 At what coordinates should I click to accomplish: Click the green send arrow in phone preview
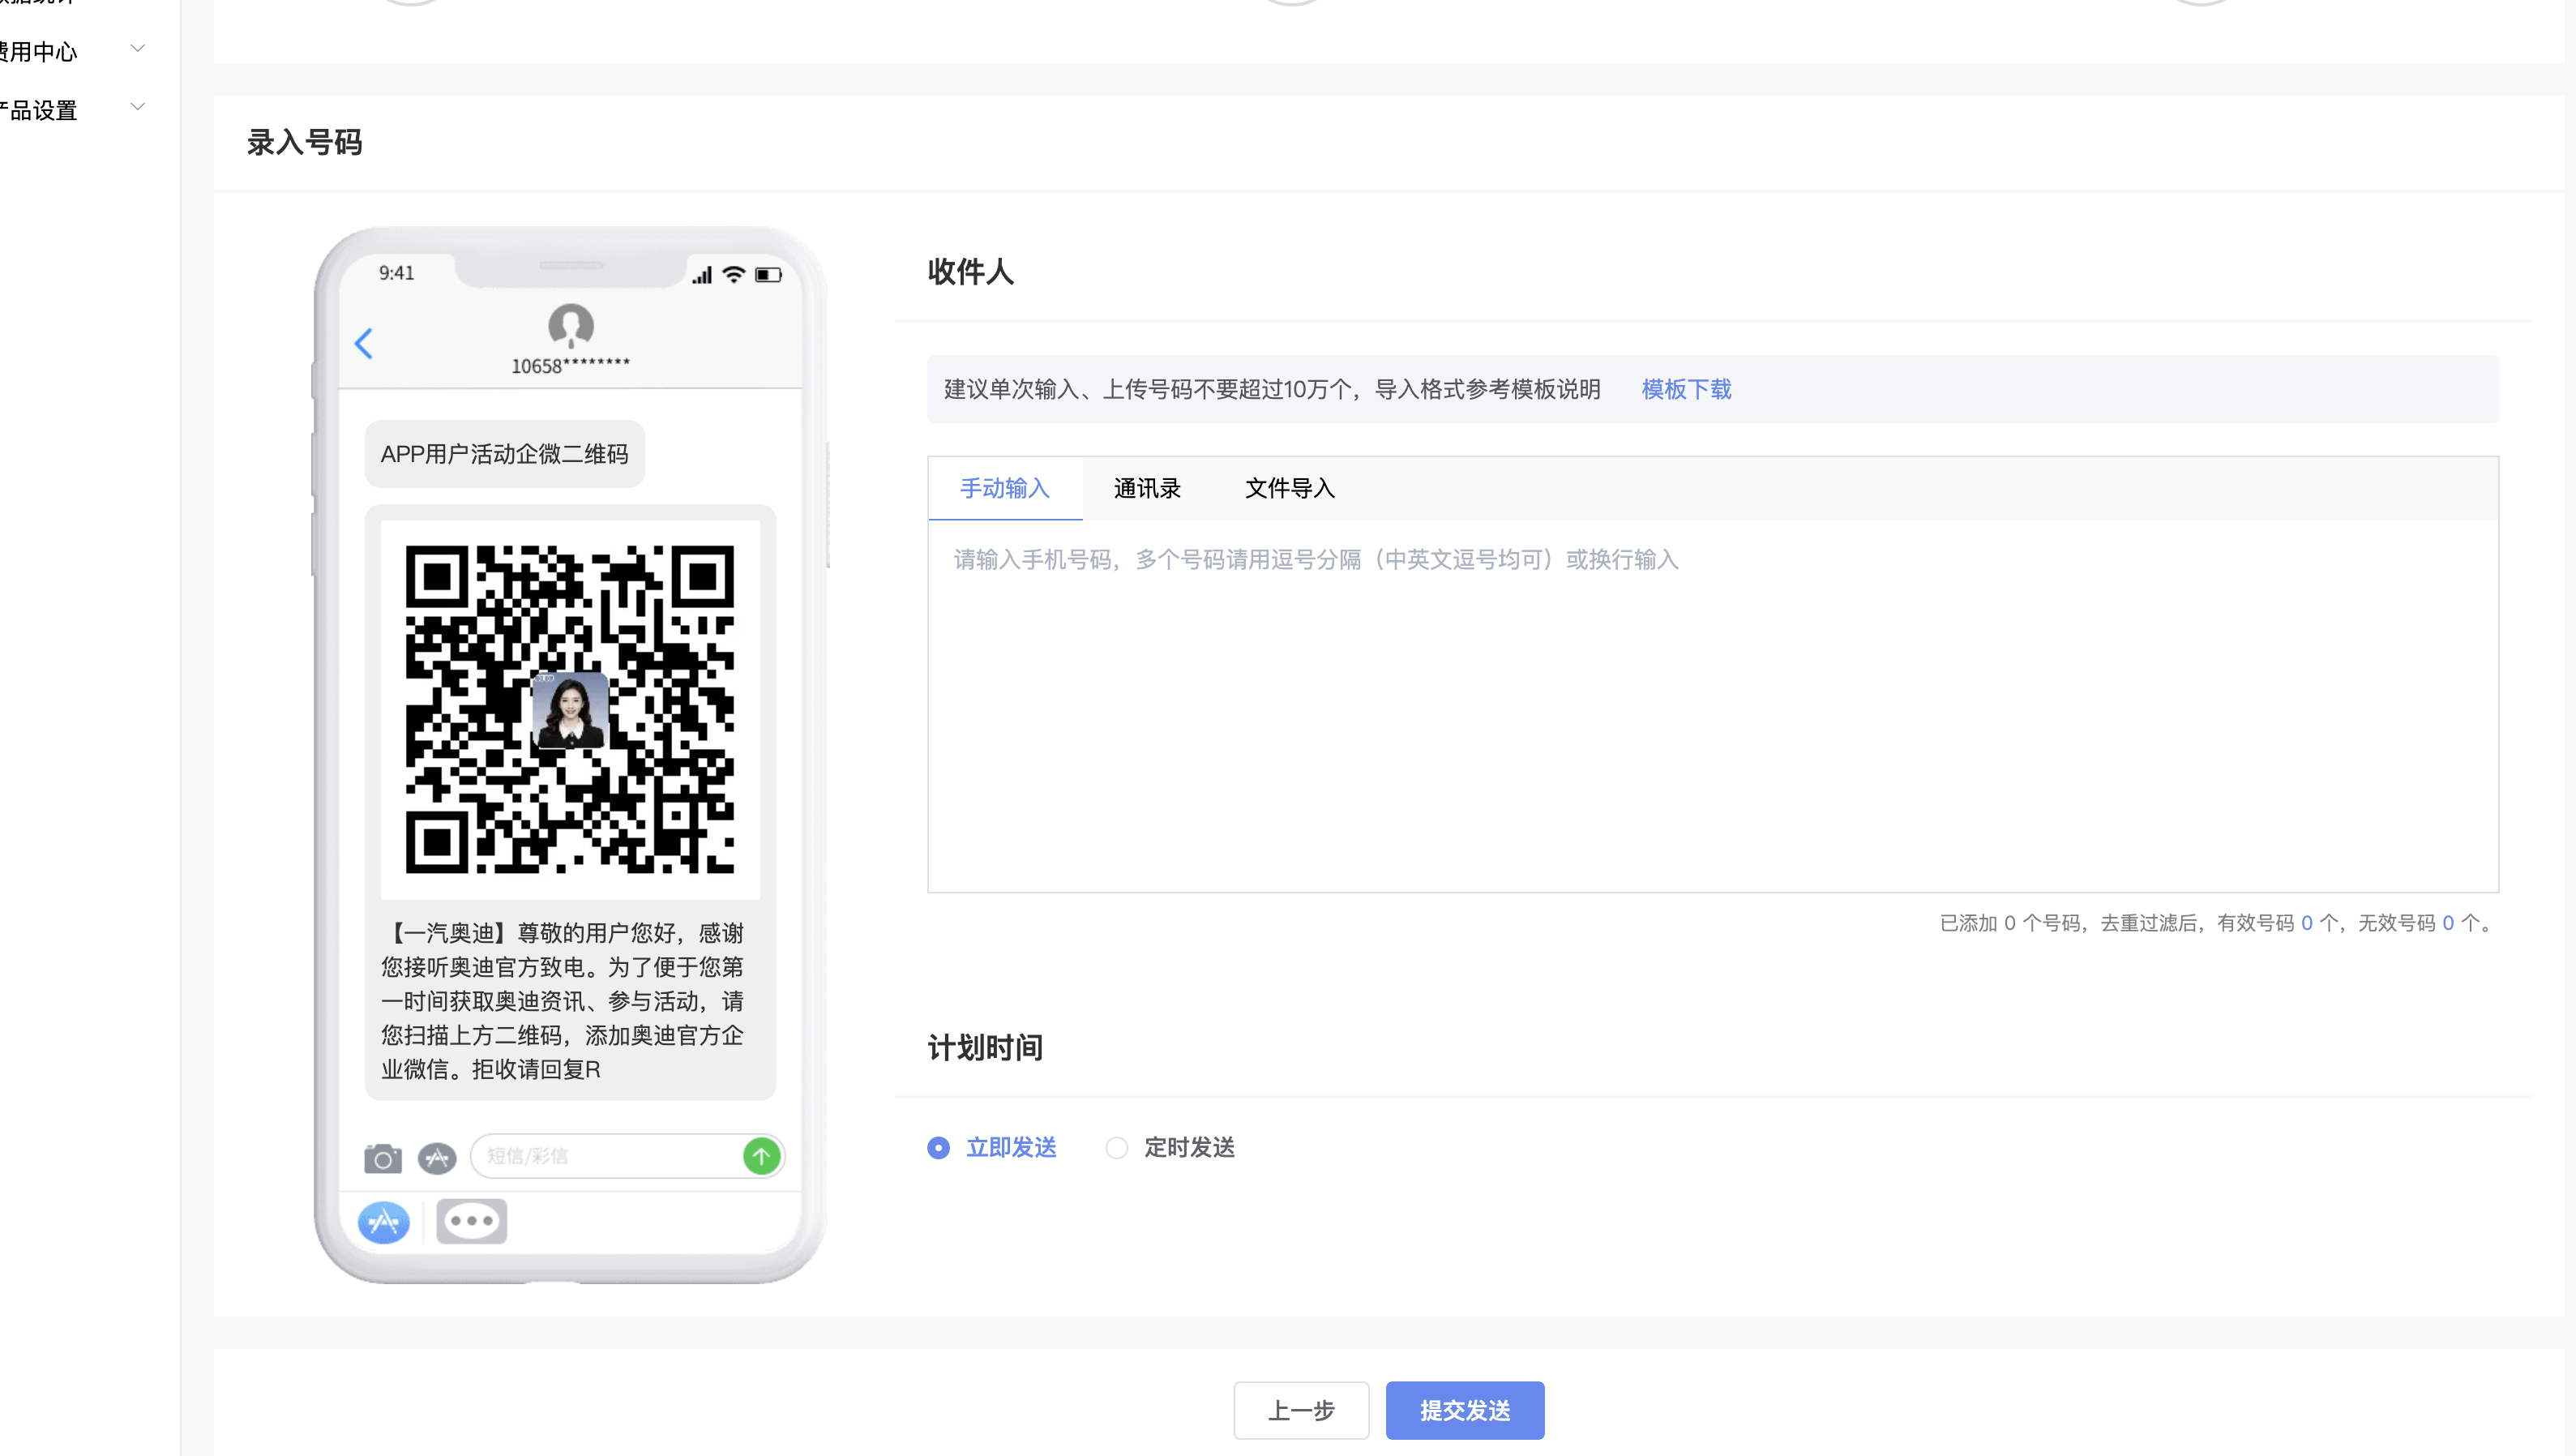[x=762, y=1156]
